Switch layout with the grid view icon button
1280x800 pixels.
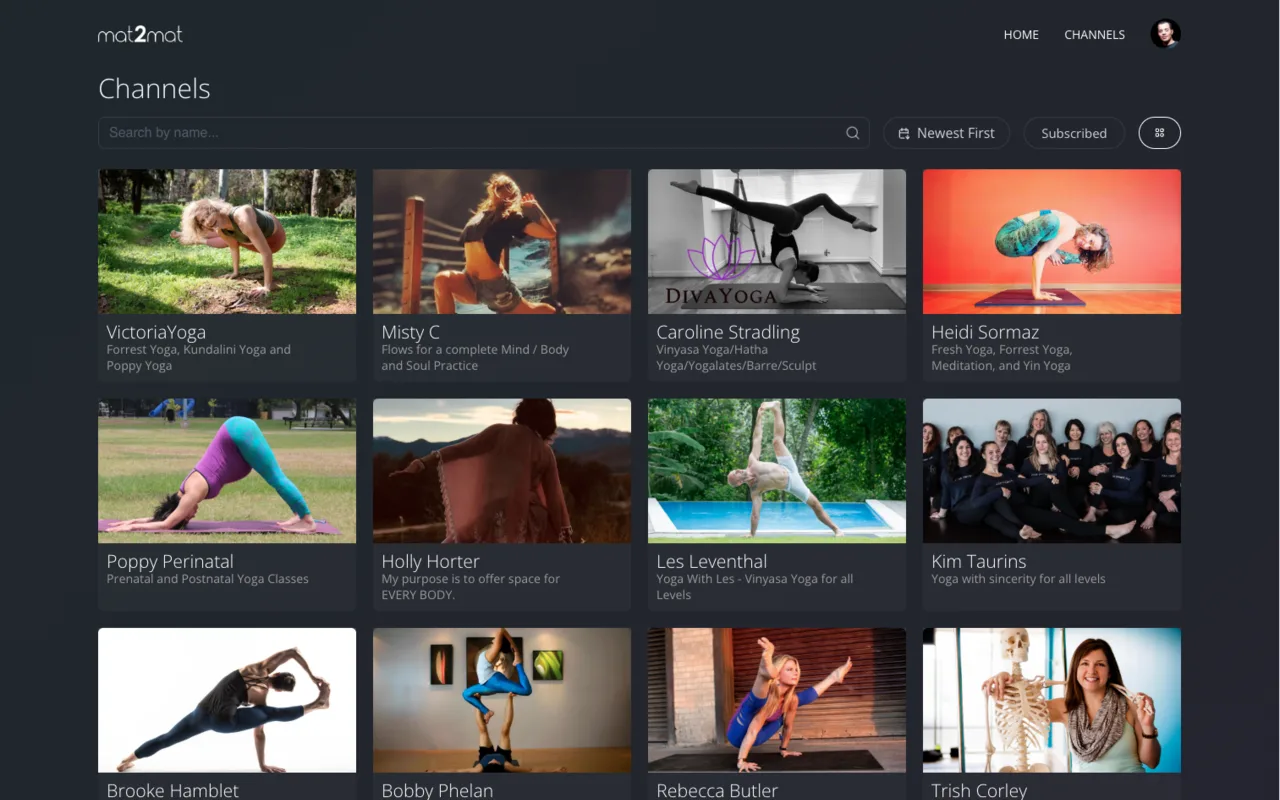pos(1160,133)
